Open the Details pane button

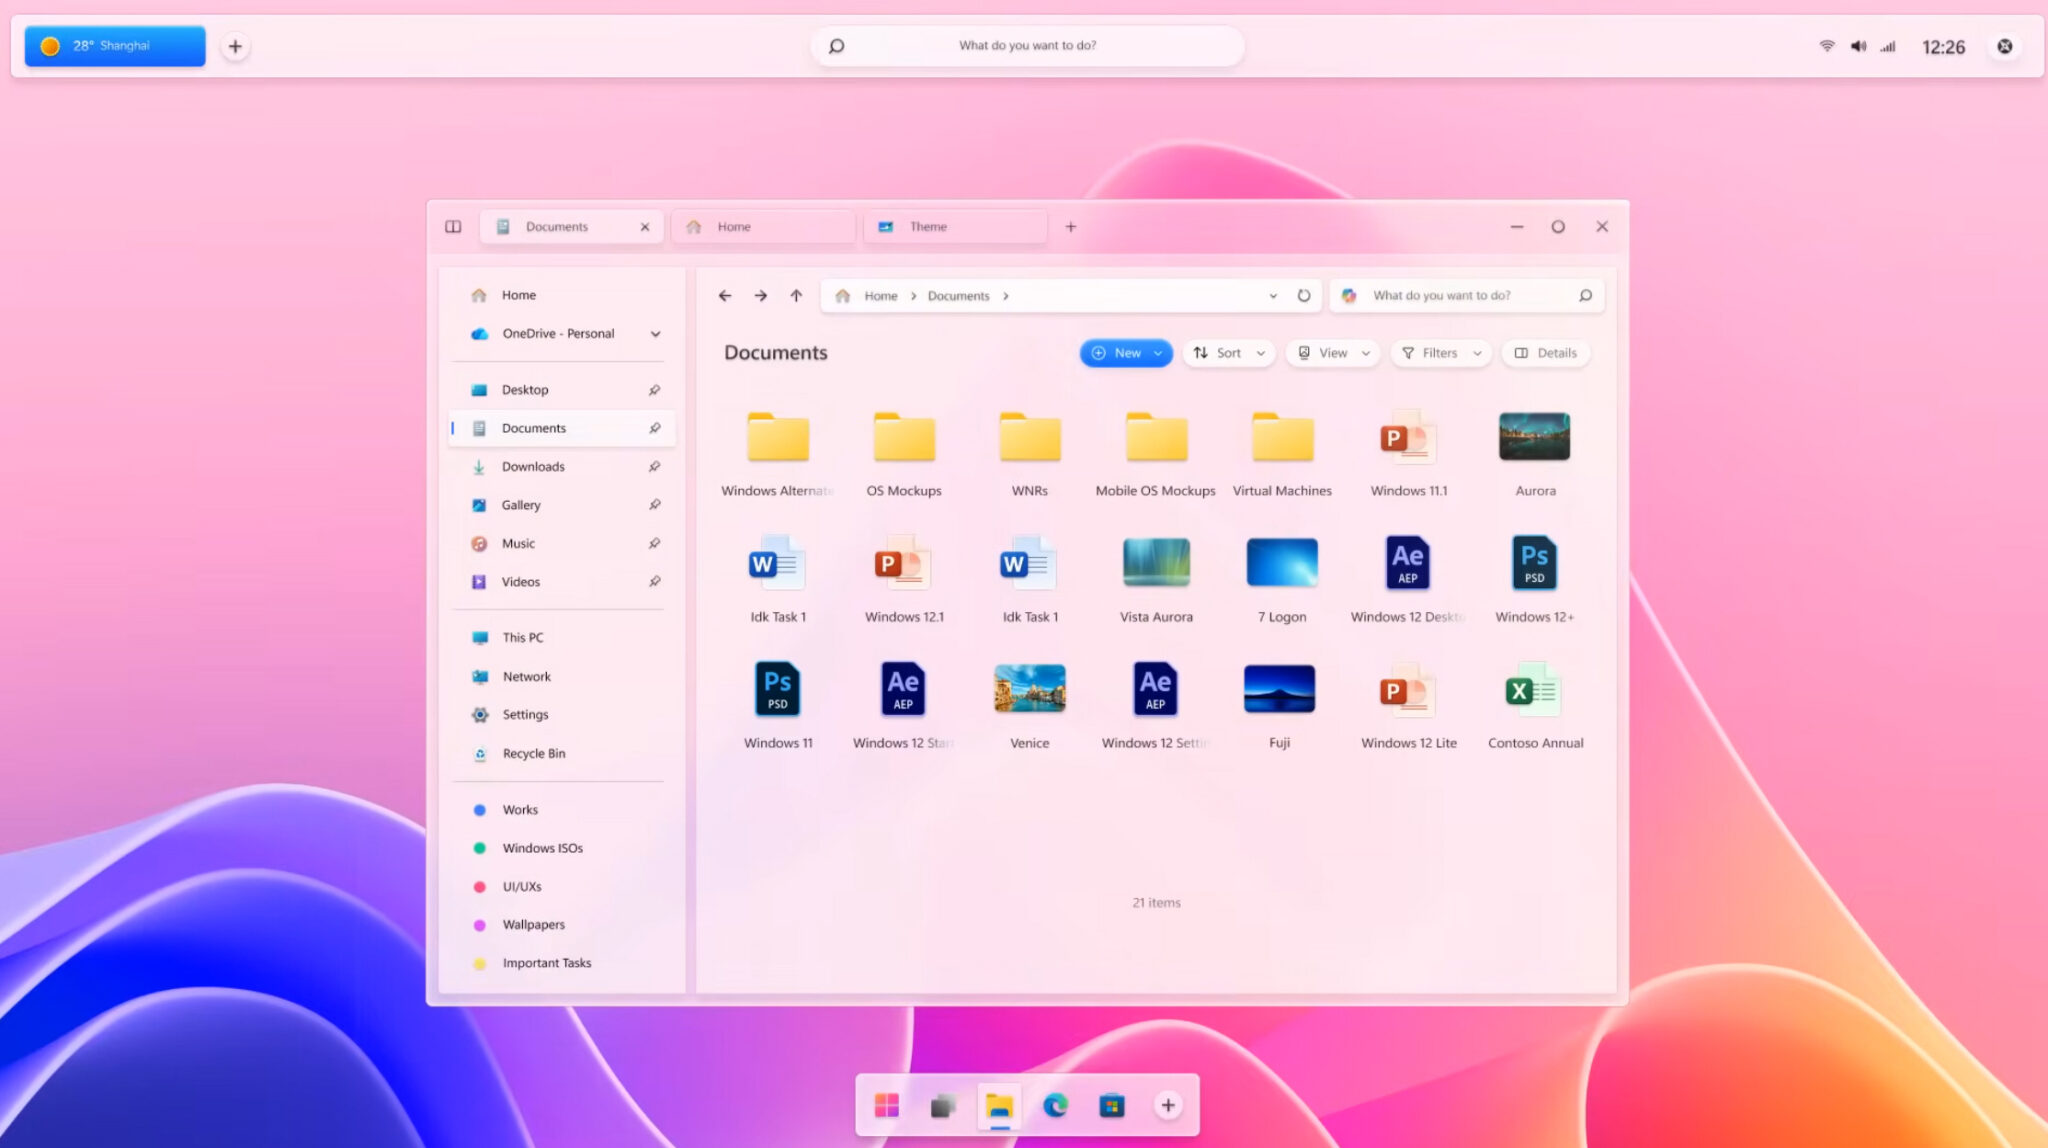[x=1545, y=352]
